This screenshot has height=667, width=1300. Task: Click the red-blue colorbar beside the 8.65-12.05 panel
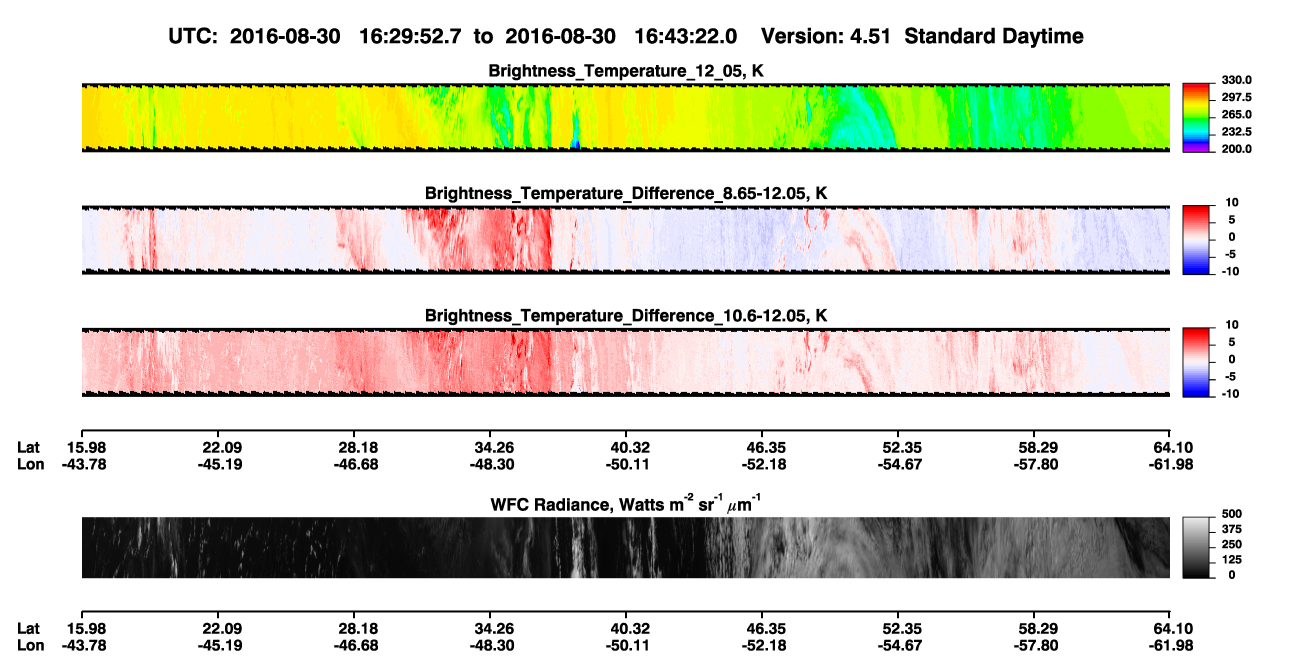[x=1197, y=240]
